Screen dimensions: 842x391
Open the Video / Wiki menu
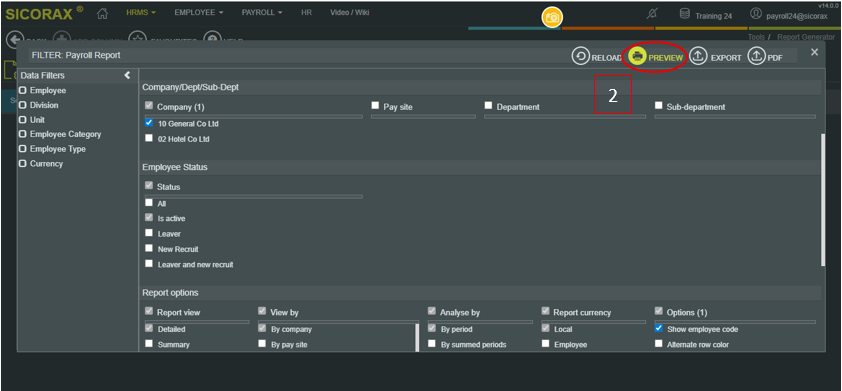350,12
